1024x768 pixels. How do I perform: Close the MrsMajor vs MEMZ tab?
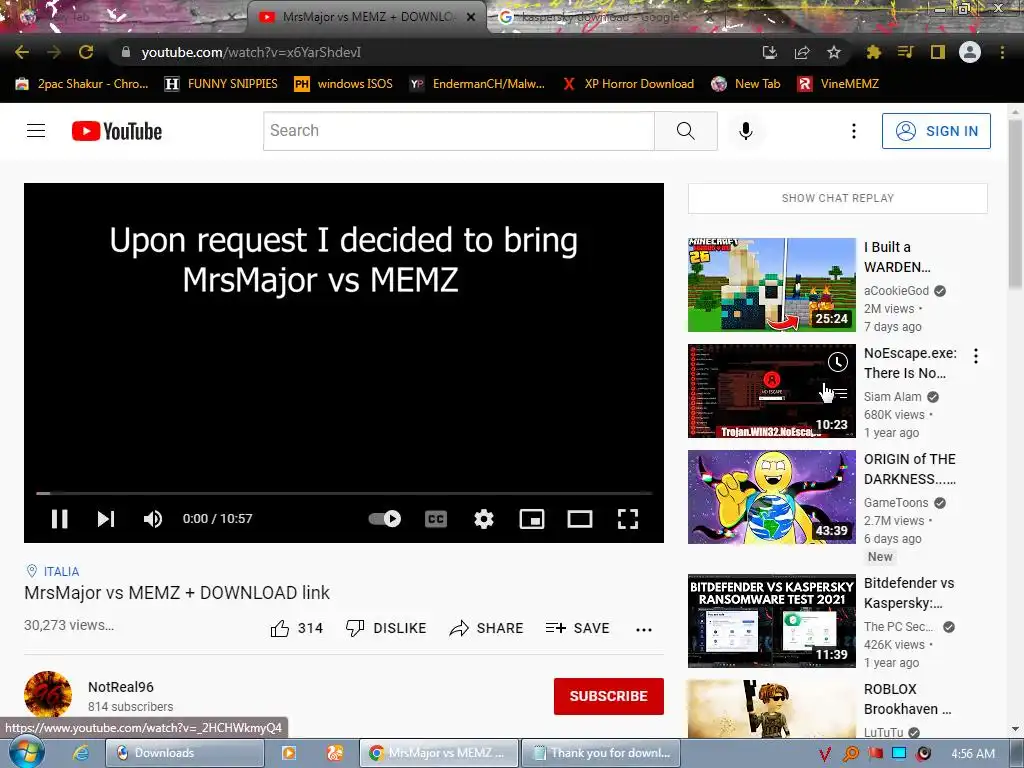coord(471,18)
